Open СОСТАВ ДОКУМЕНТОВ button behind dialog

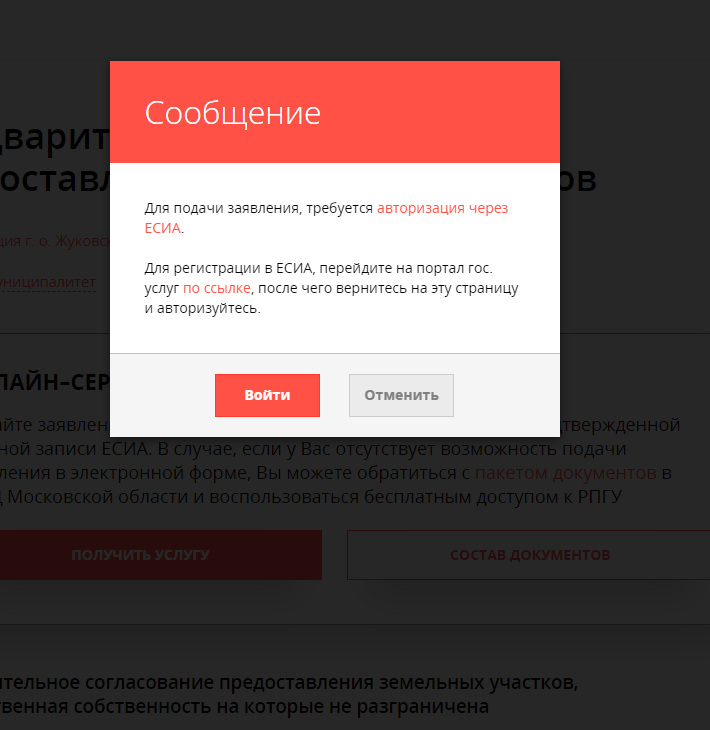point(529,555)
